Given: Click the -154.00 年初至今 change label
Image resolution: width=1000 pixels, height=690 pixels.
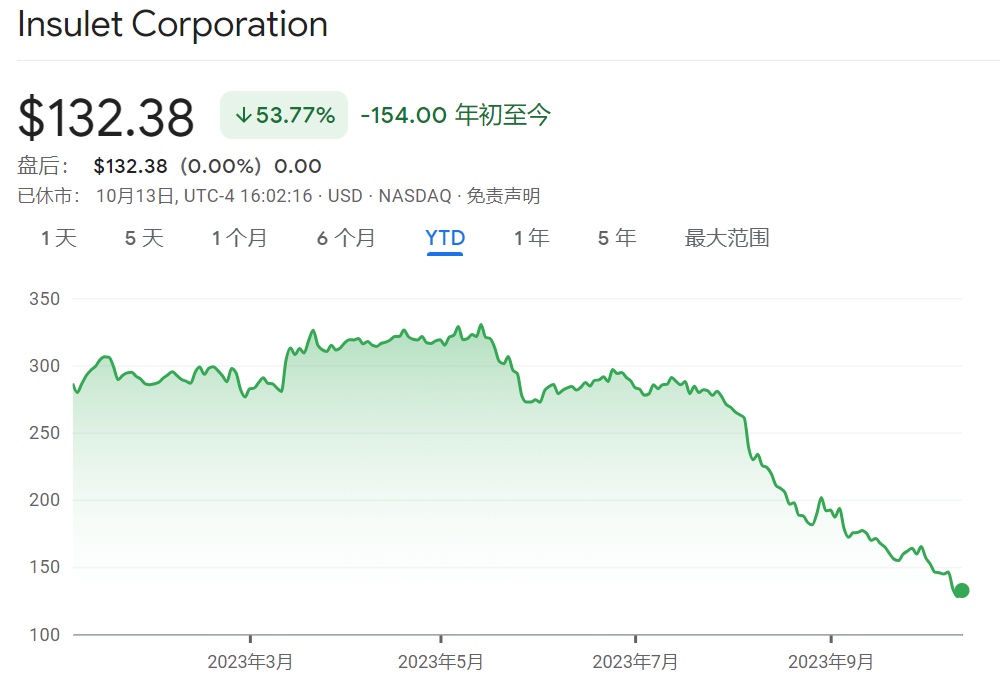Looking at the screenshot, I should 455,115.
